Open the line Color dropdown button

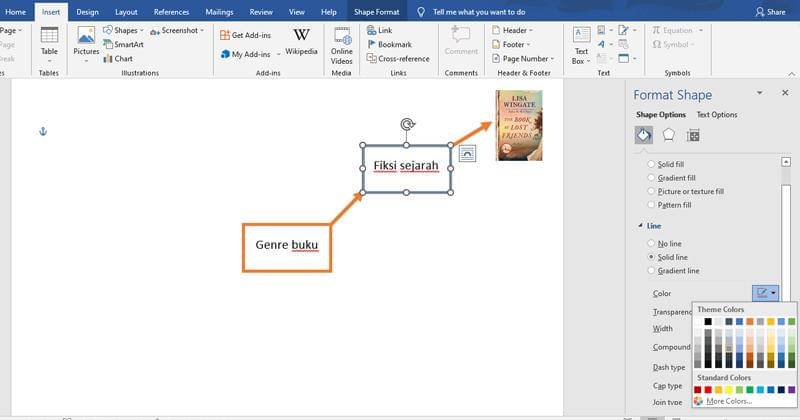pos(767,293)
